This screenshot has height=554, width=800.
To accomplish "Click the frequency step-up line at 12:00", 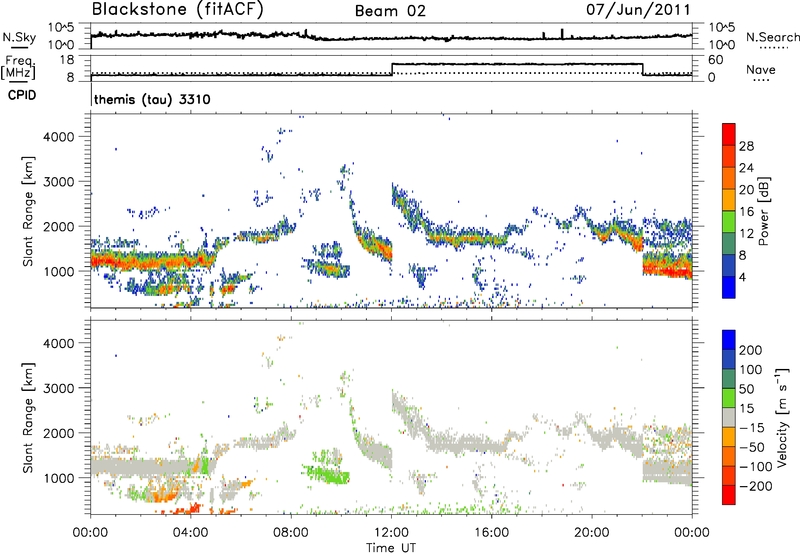I will (392, 69).
